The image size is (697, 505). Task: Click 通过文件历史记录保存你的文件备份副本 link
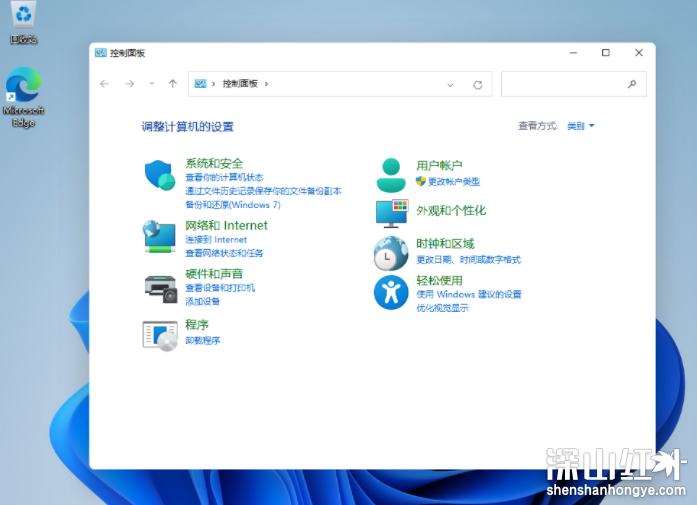(x=263, y=191)
